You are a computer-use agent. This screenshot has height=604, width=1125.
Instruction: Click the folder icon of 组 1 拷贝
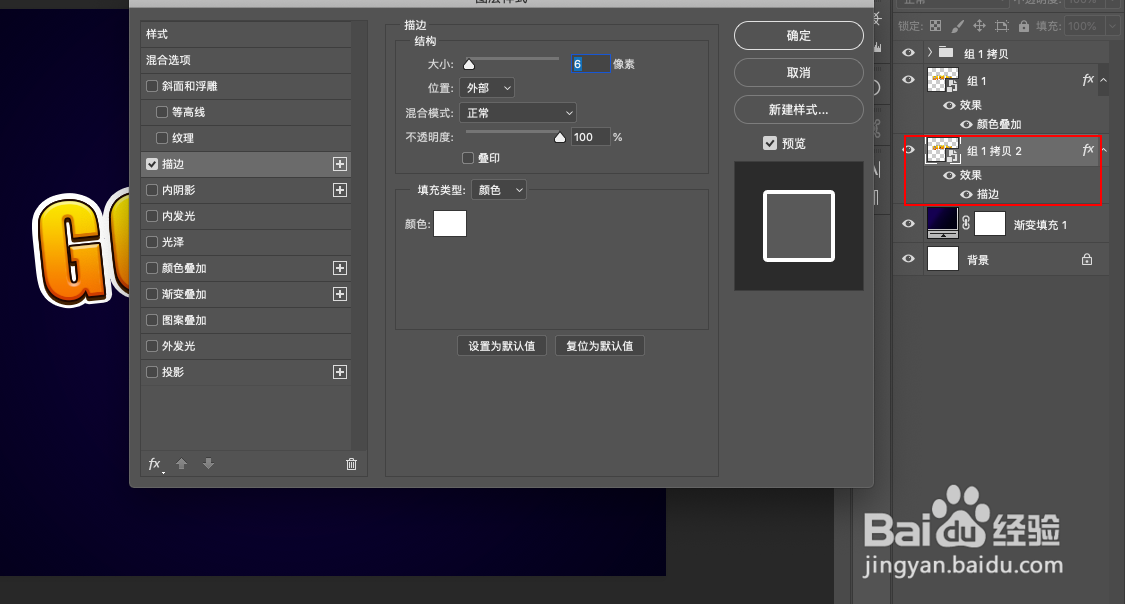(946, 52)
